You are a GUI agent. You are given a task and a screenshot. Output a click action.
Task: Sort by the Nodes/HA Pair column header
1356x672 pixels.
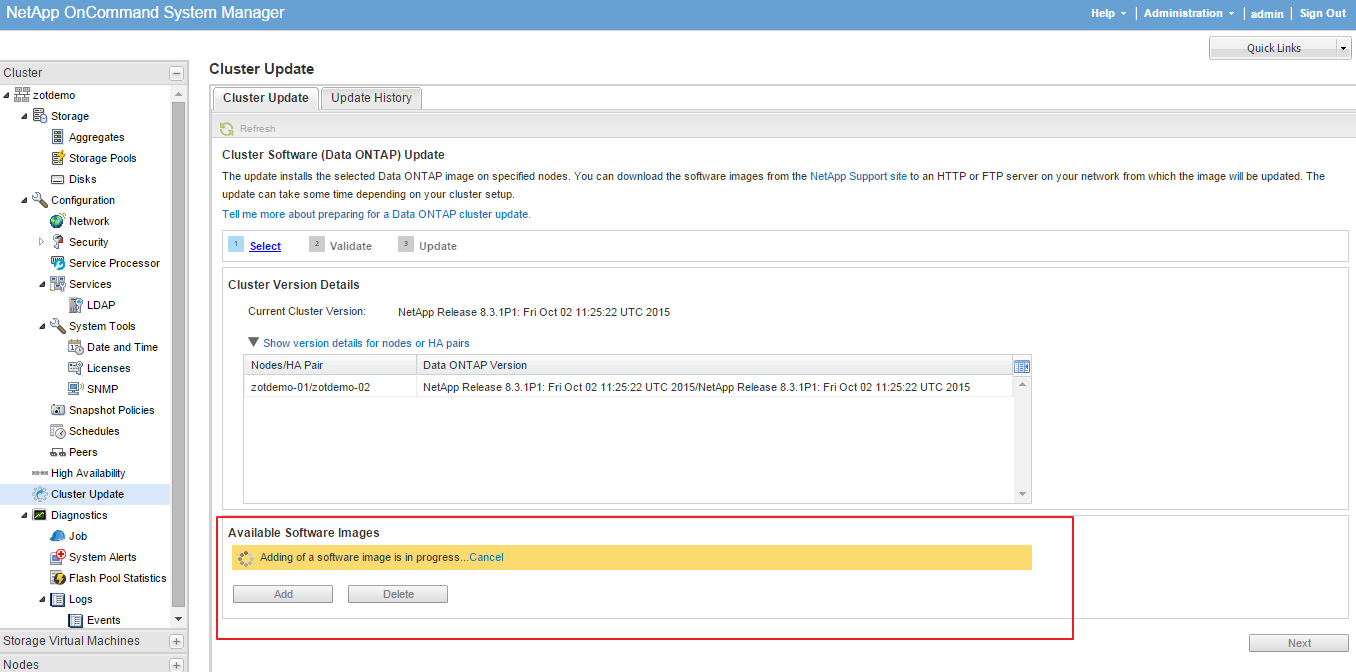(330, 365)
